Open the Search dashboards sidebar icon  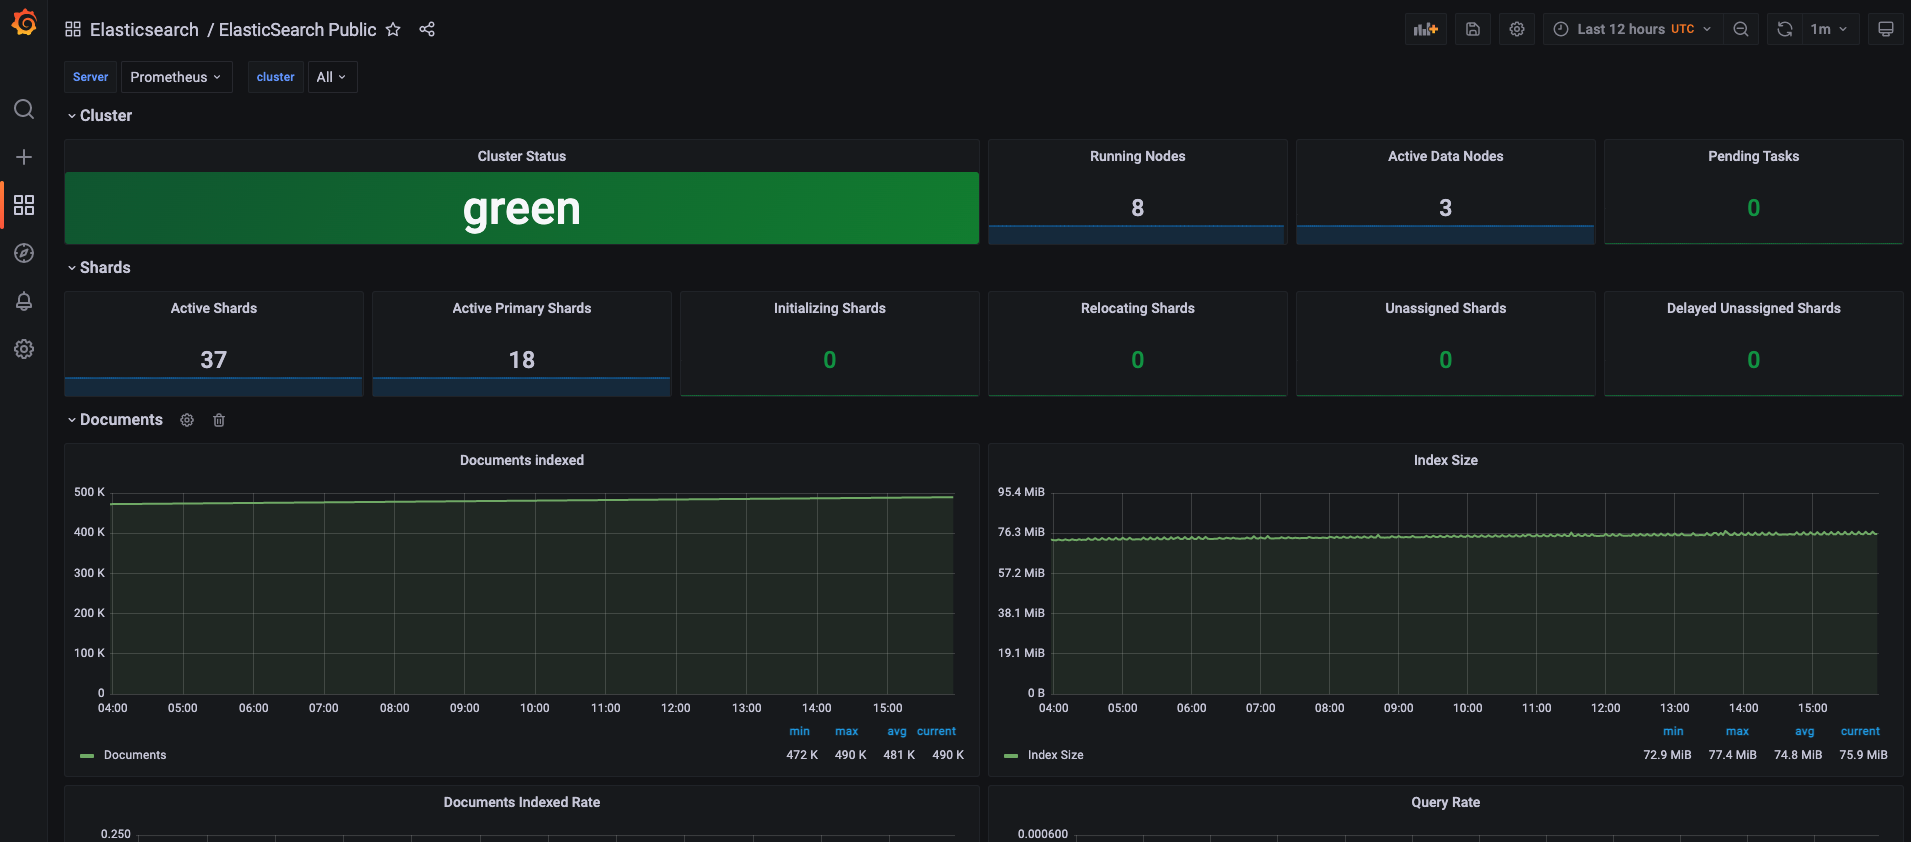[24, 109]
